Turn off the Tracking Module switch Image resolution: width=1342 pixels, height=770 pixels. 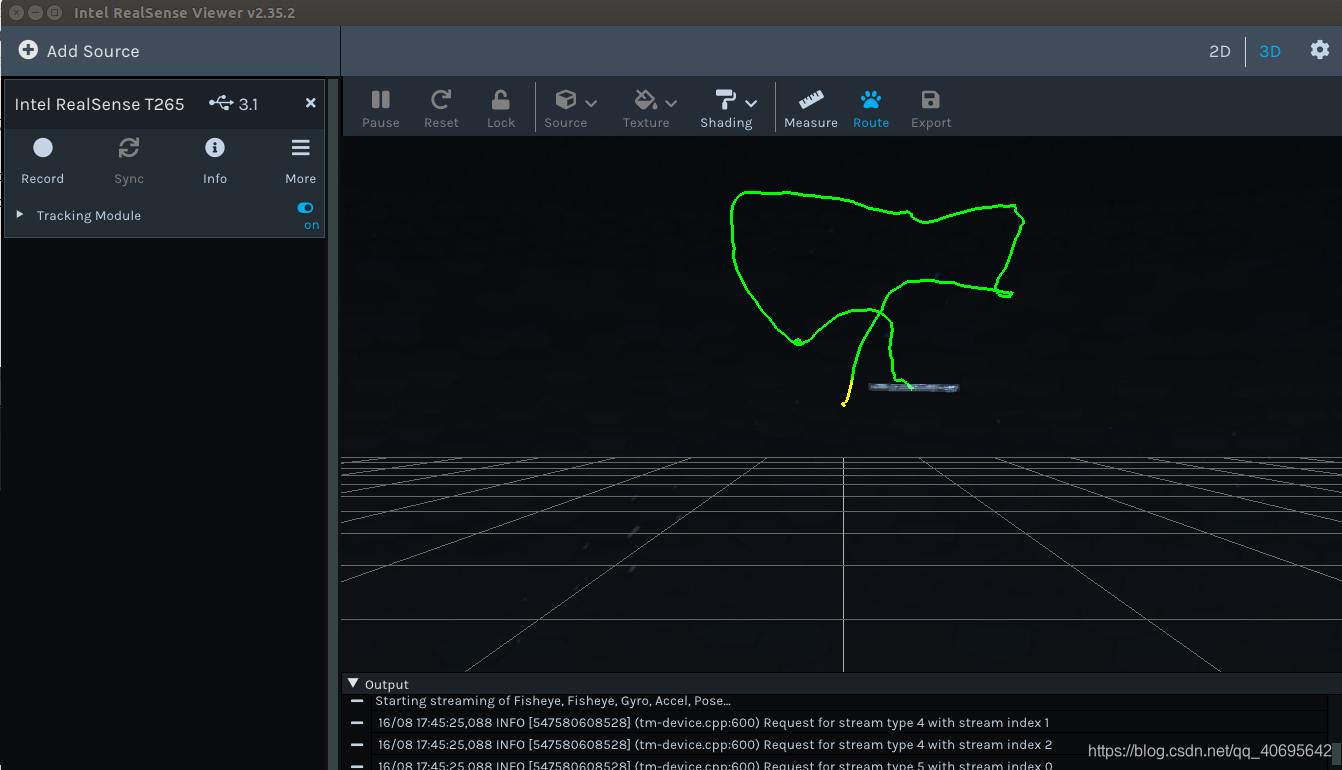click(x=305, y=208)
